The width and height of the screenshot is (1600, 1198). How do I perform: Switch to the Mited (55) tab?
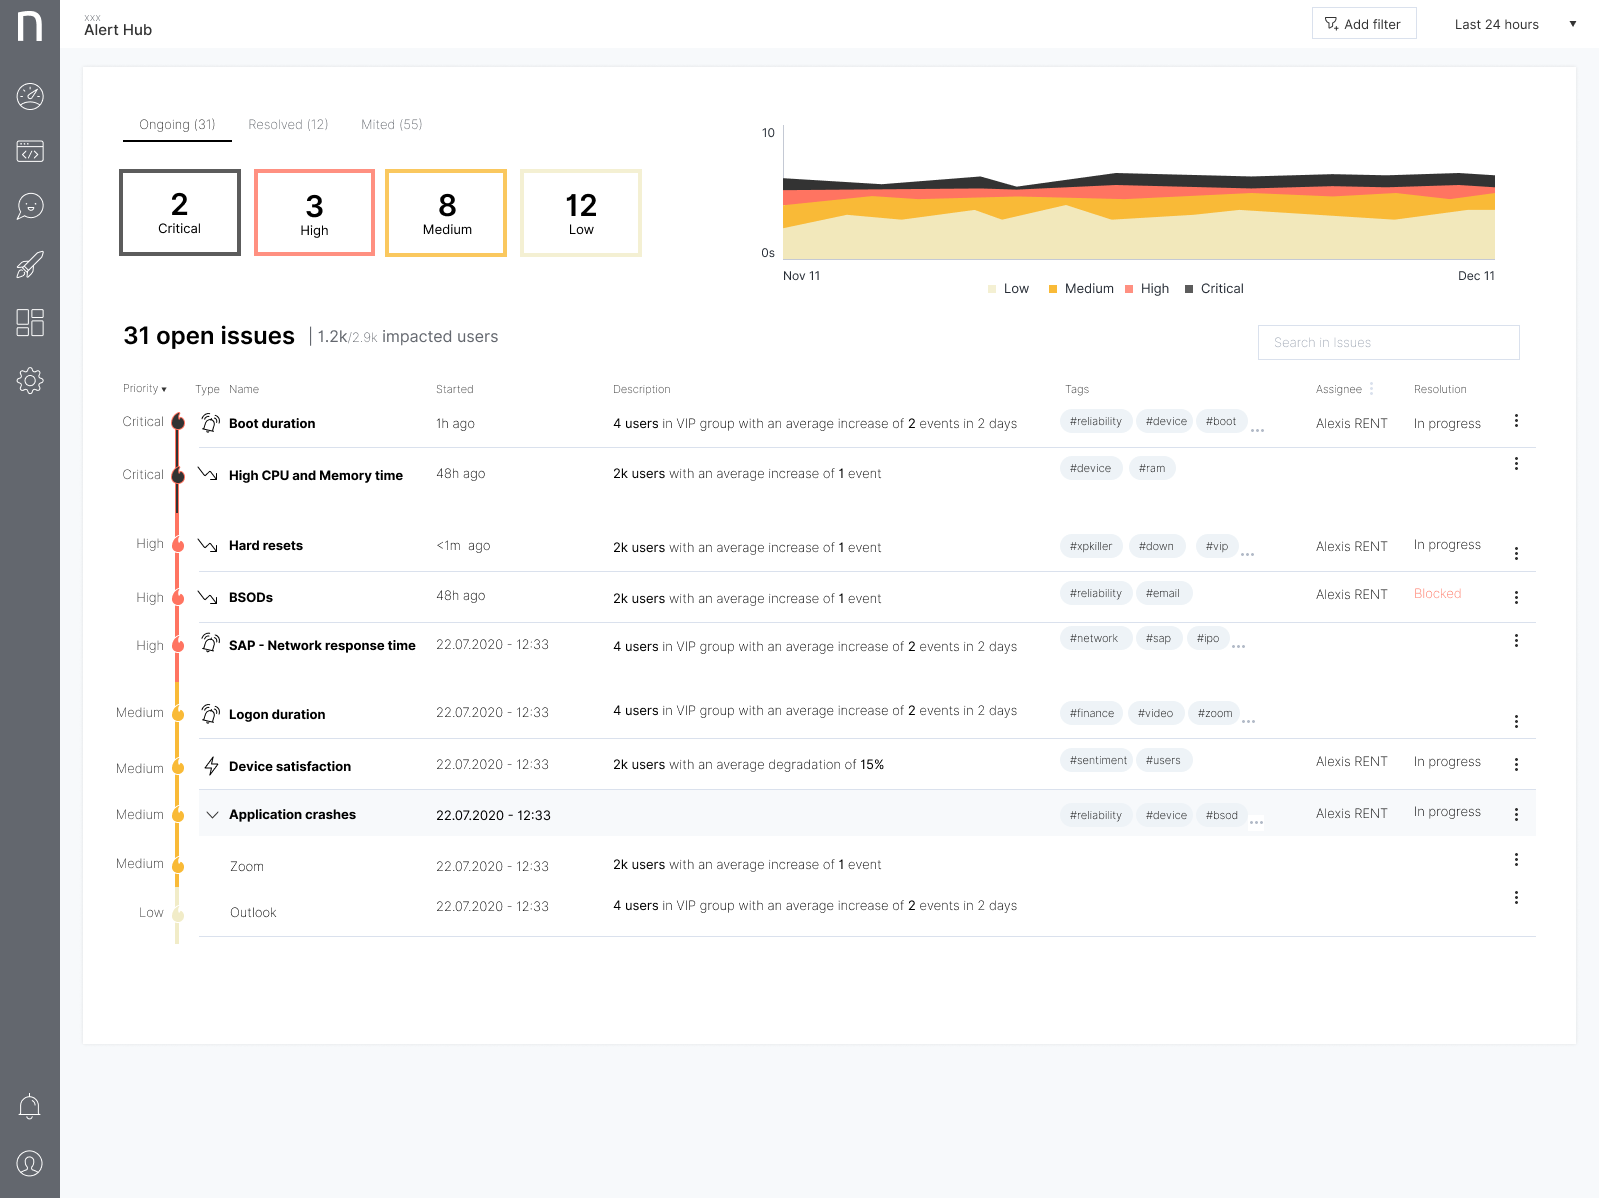pos(391,125)
